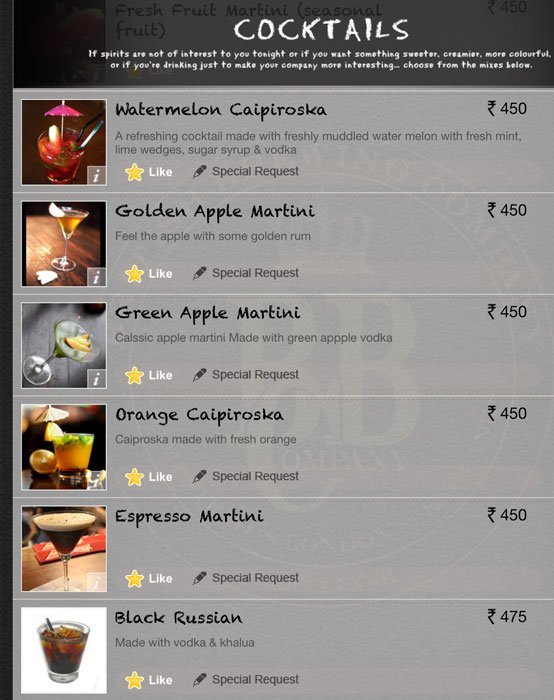Click the pencil icon for Watermelon Caipiroska
Viewport: 554px width, 700px height.
pos(200,171)
